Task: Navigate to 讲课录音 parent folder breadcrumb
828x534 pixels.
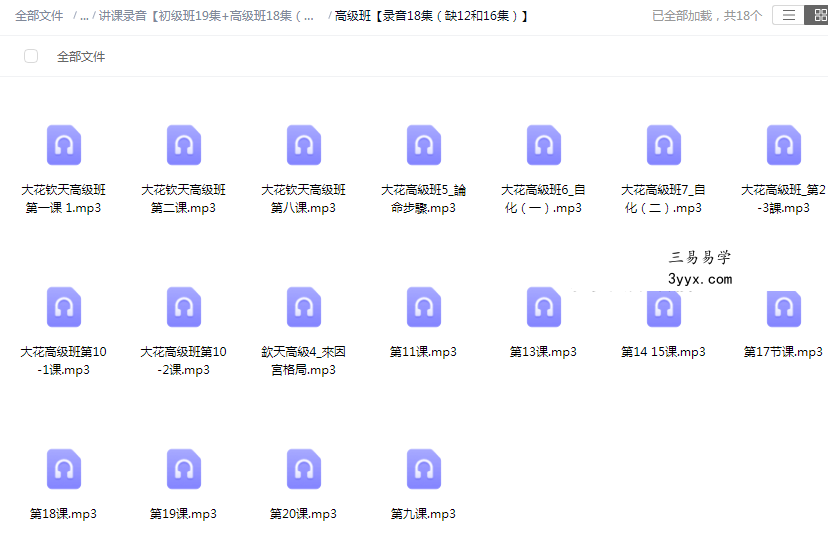Action: pos(206,16)
